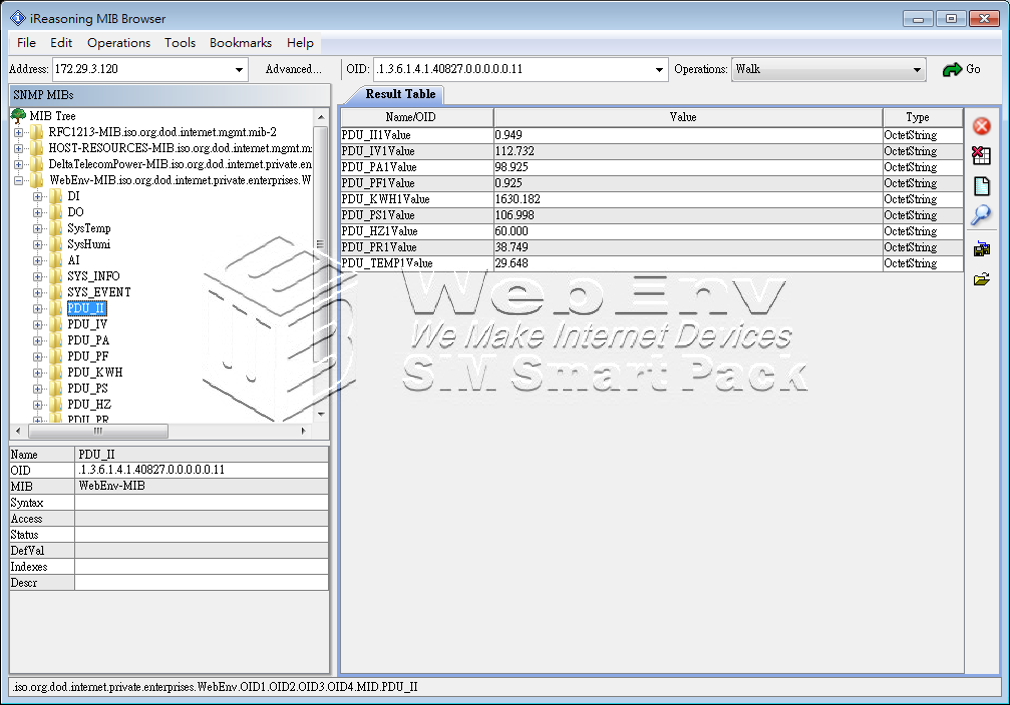Switch to the Result Table tab
Screen dimensions: 1010x705
[x=400, y=94]
